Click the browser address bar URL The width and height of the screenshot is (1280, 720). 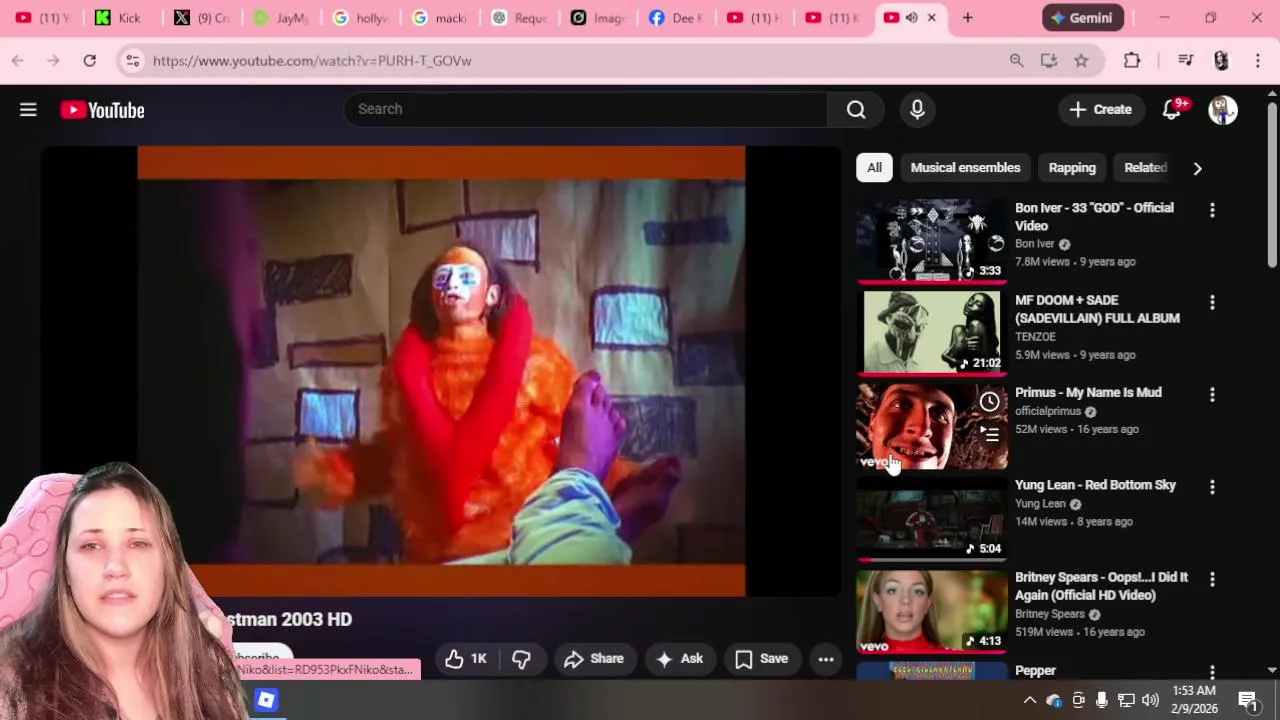pyautogui.click(x=312, y=61)
